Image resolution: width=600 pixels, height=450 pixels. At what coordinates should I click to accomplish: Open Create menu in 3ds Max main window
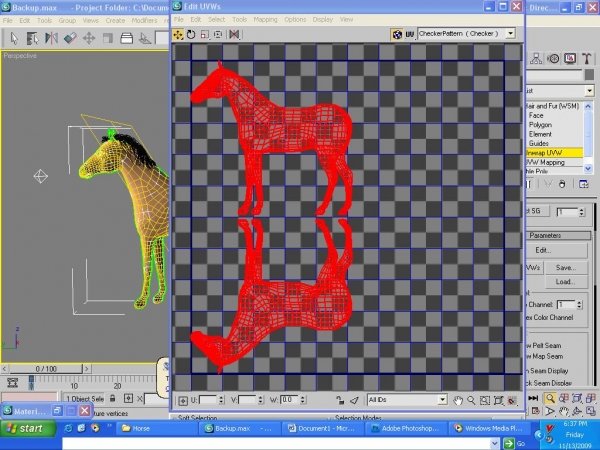click(115, 21)
